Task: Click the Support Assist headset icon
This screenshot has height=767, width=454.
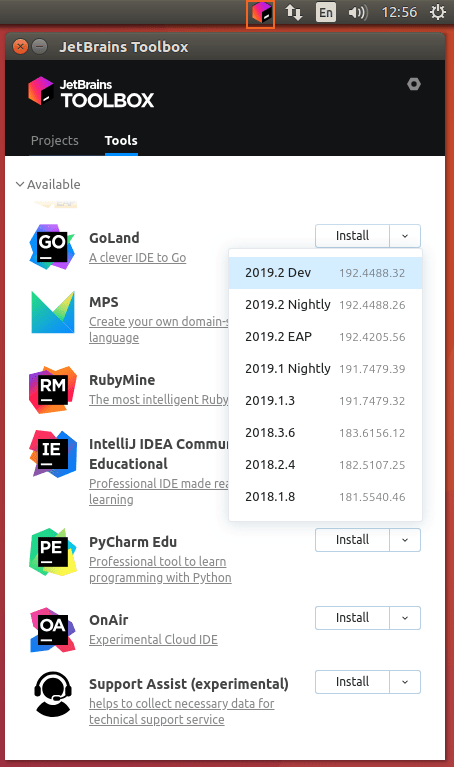Action: tap(53, 694)
